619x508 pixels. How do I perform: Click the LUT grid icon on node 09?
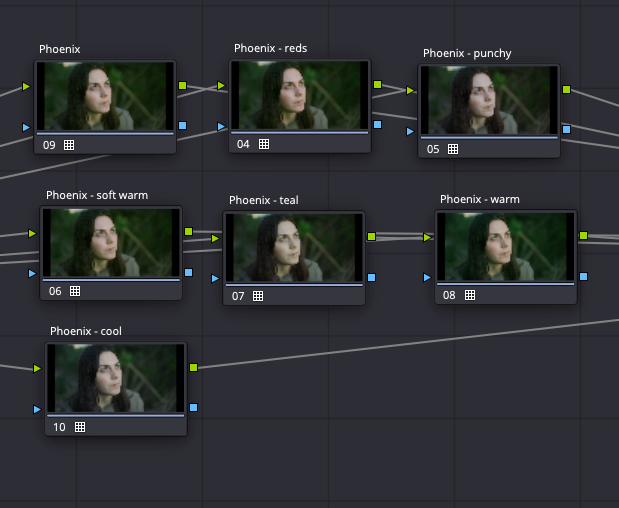click(69, 145)
